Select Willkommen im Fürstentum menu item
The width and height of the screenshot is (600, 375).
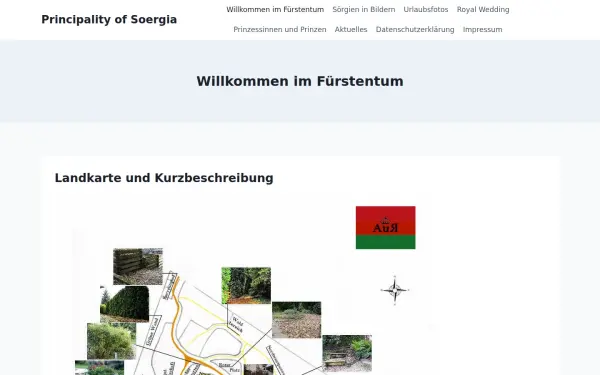275,10
